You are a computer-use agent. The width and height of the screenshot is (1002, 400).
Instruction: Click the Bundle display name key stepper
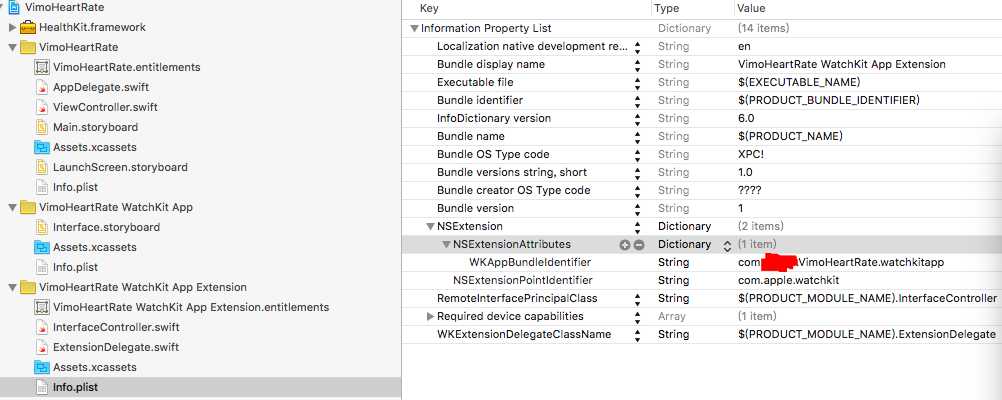point(637,65)
